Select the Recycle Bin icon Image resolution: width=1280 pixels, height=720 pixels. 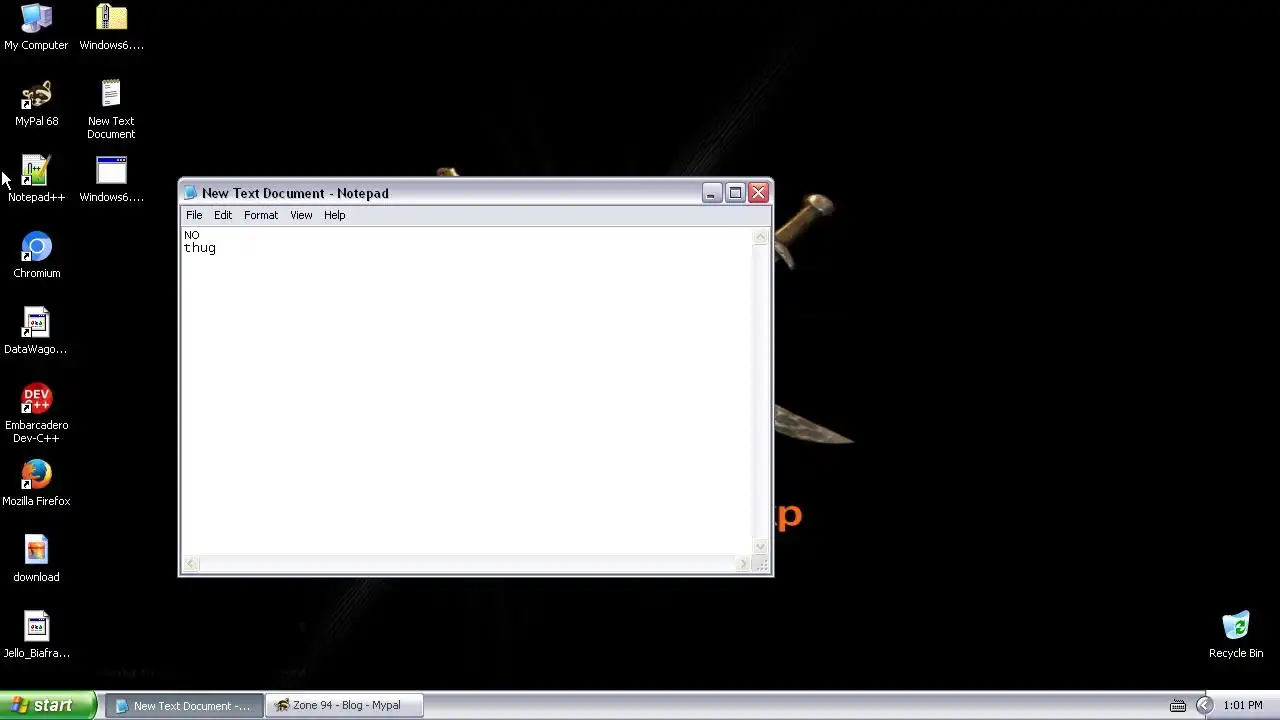[1236, 635]
